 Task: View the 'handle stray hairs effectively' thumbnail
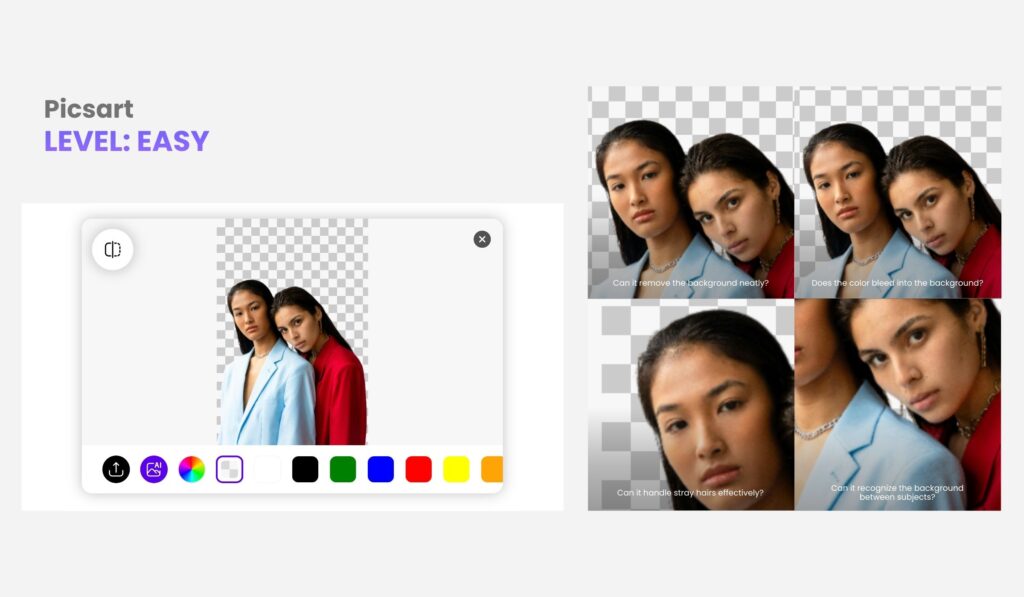691,404
